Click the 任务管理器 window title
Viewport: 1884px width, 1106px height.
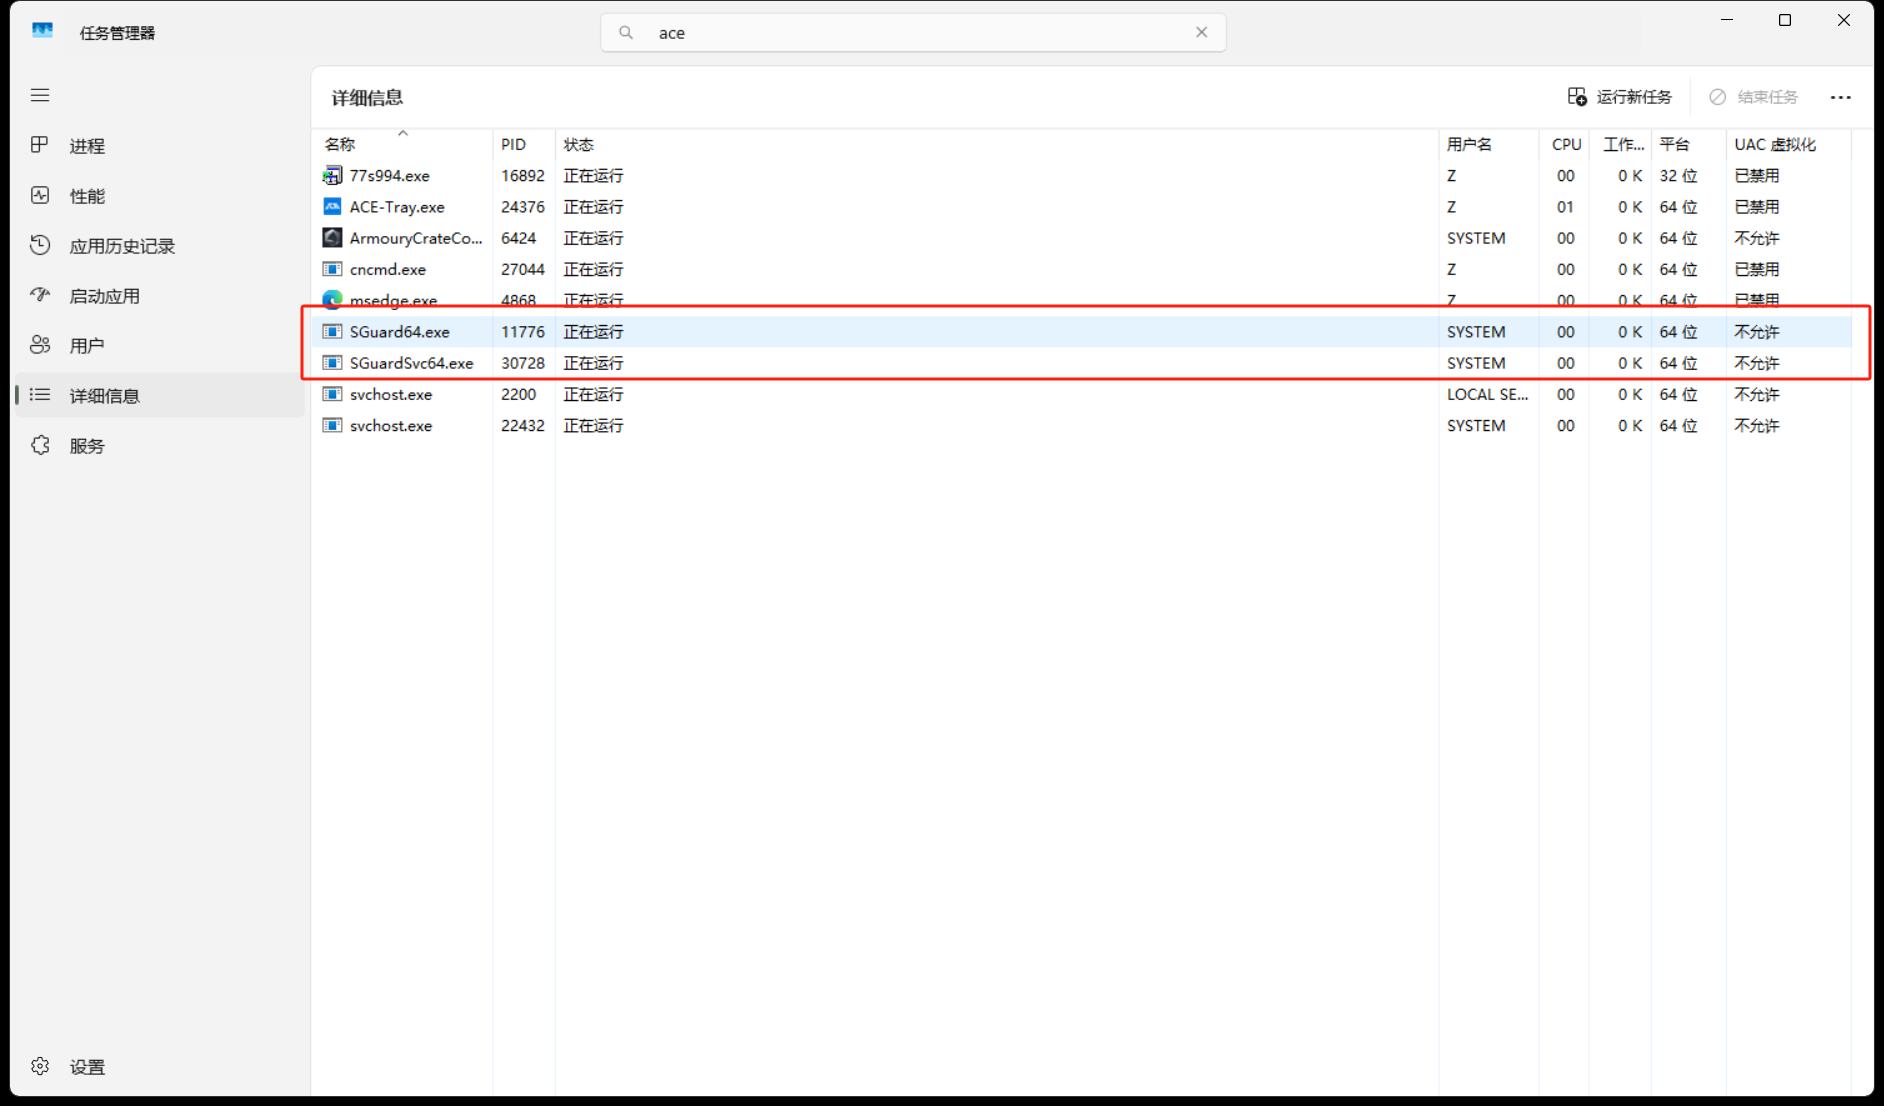(117, 33)
